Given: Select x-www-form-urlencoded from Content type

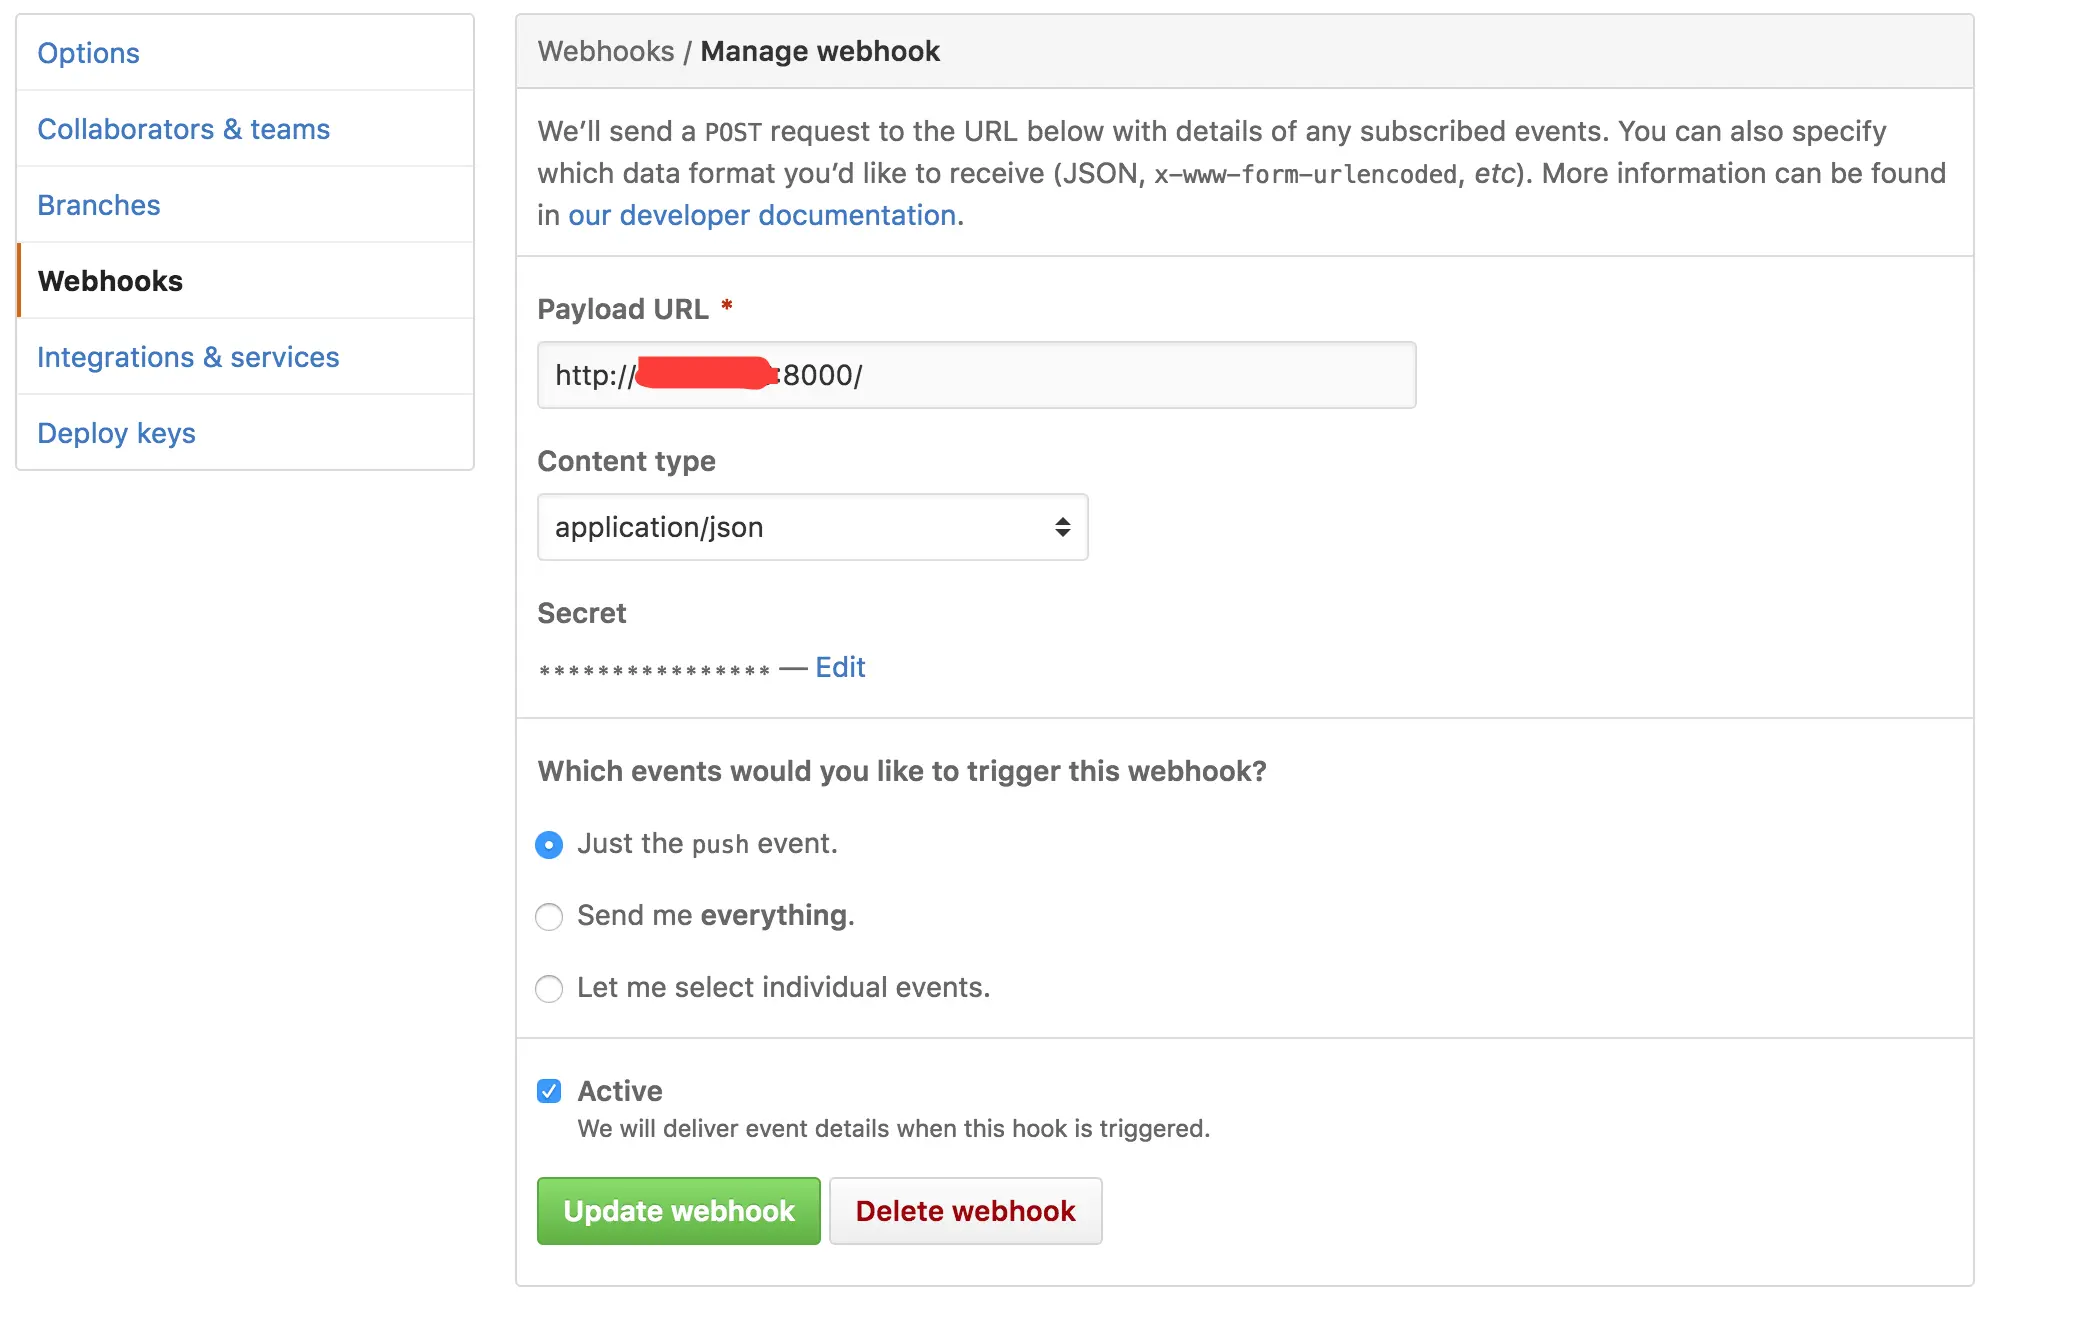Looking at the screenshot, I should coord(812,527).
